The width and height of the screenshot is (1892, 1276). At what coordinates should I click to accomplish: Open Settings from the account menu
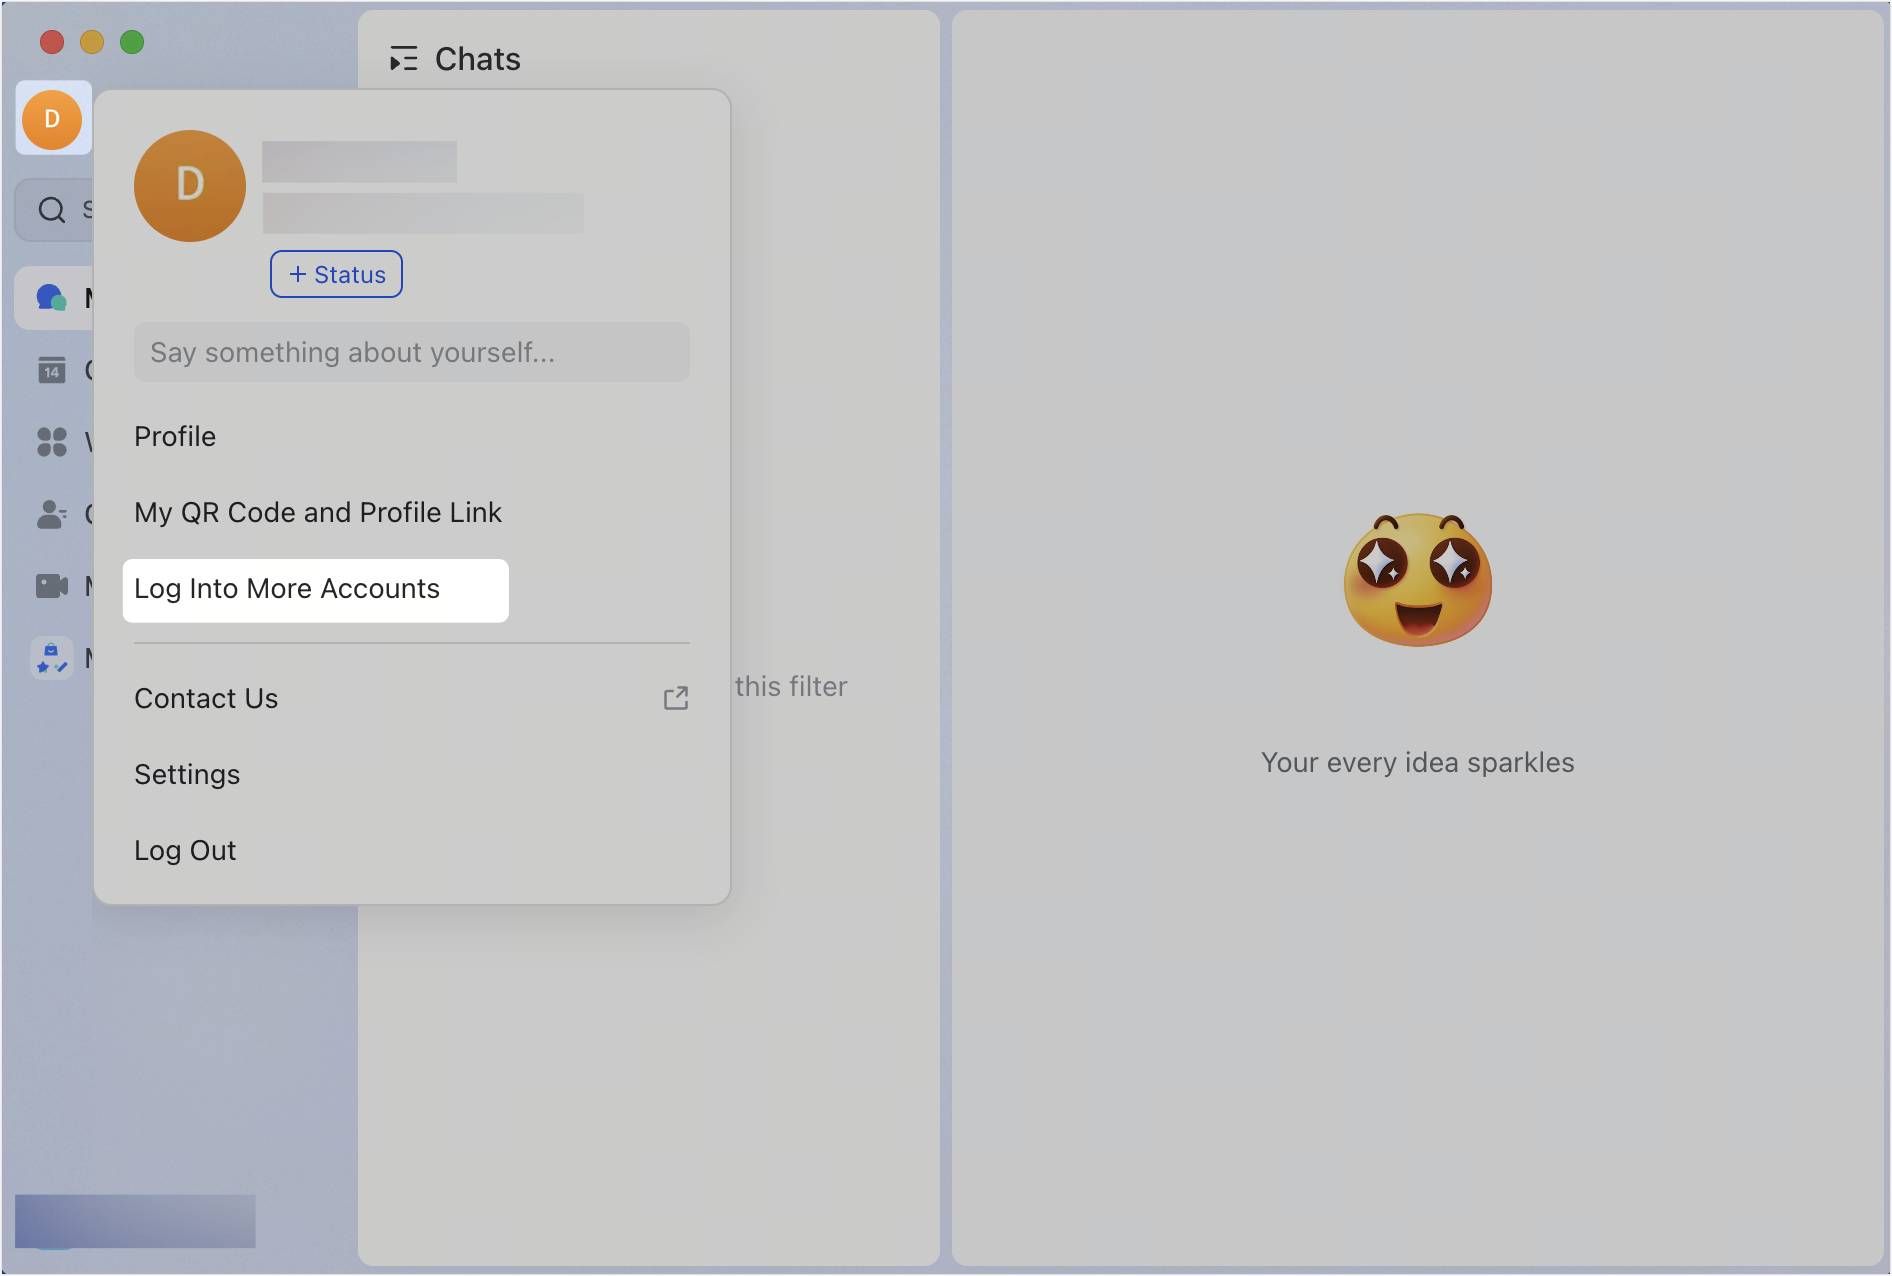(x=187, y=774)
